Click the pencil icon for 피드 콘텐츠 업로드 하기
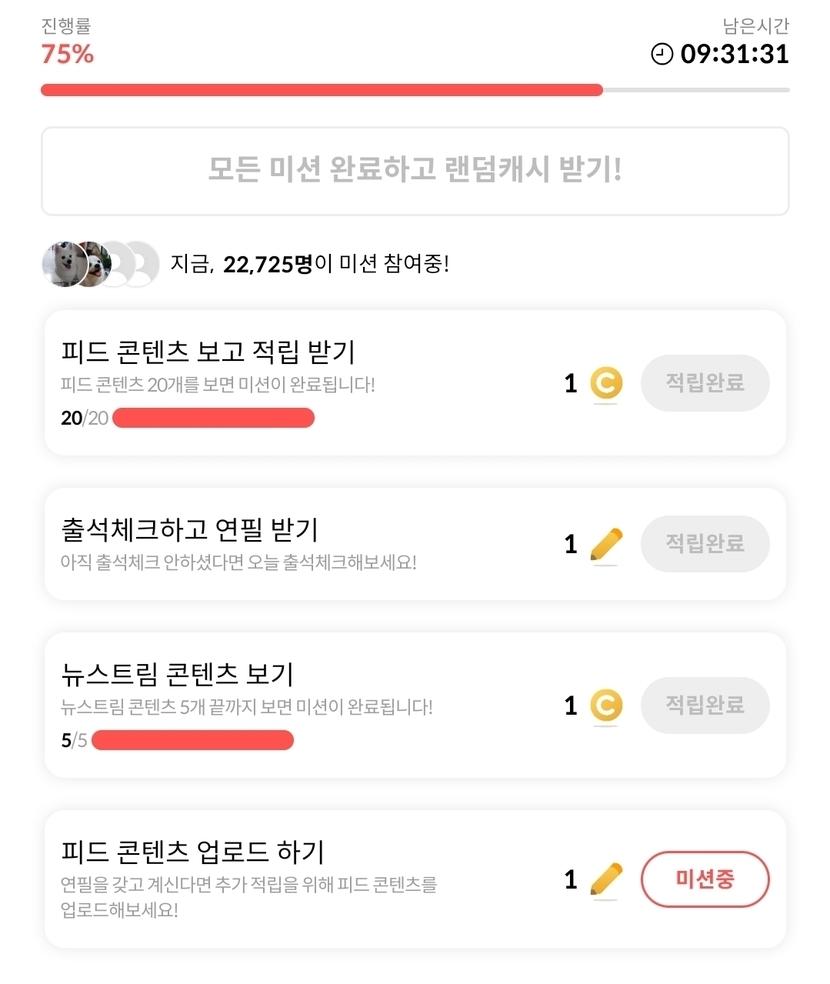The height and width of the screenshot is (984, 830). [x=606, y=879]
